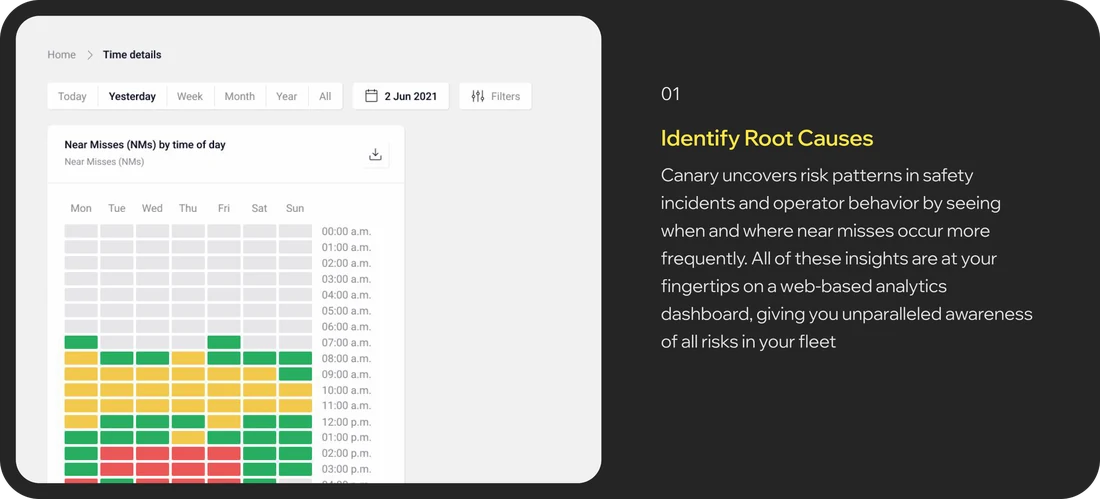The width and height of the screenshot is (1100, 499).
Task: Click the Wed column header
Action: click(x=152, y=208)
